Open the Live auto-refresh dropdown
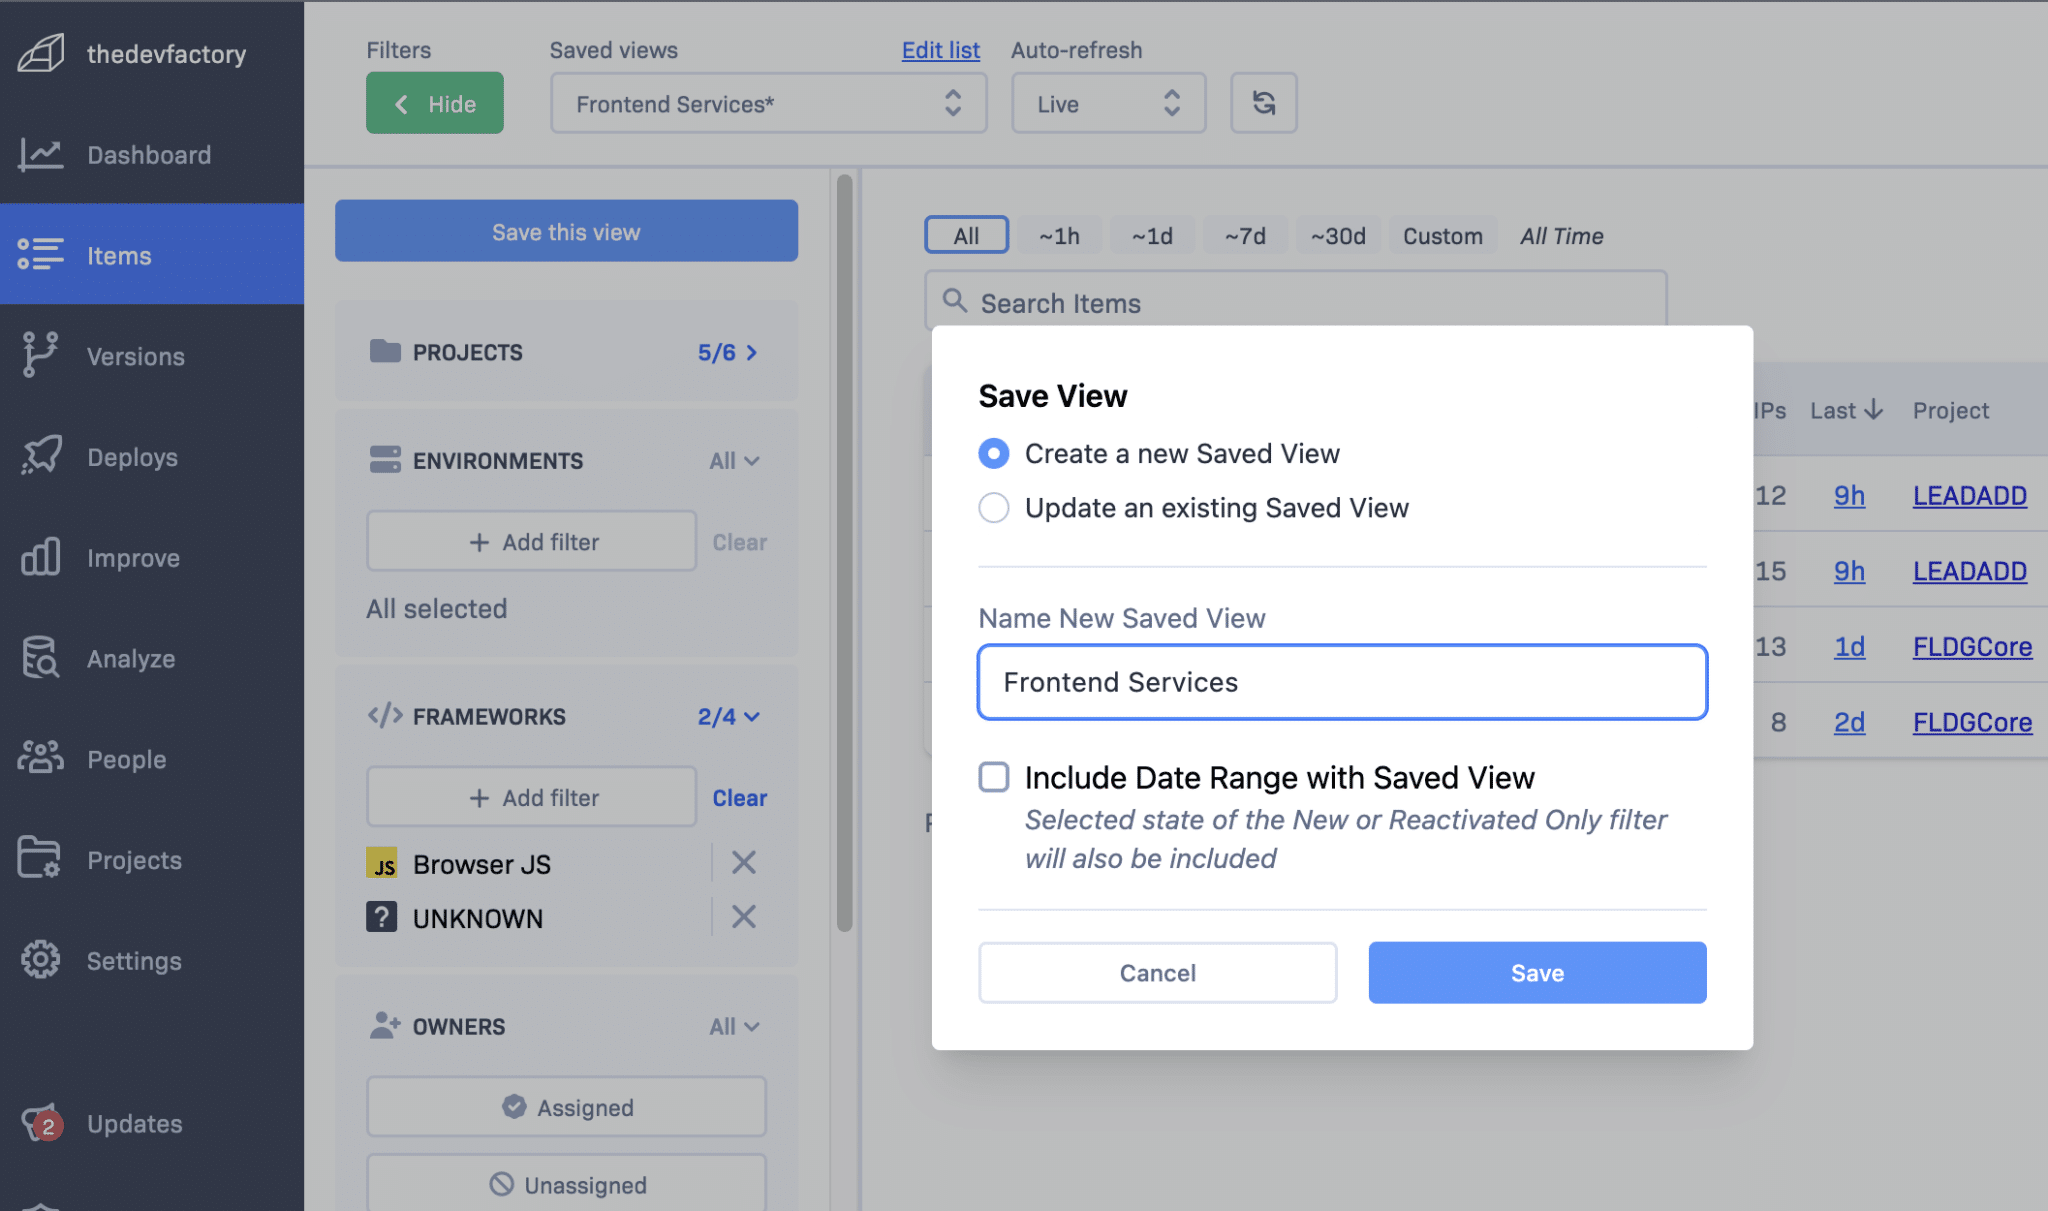 point(1107,103)
